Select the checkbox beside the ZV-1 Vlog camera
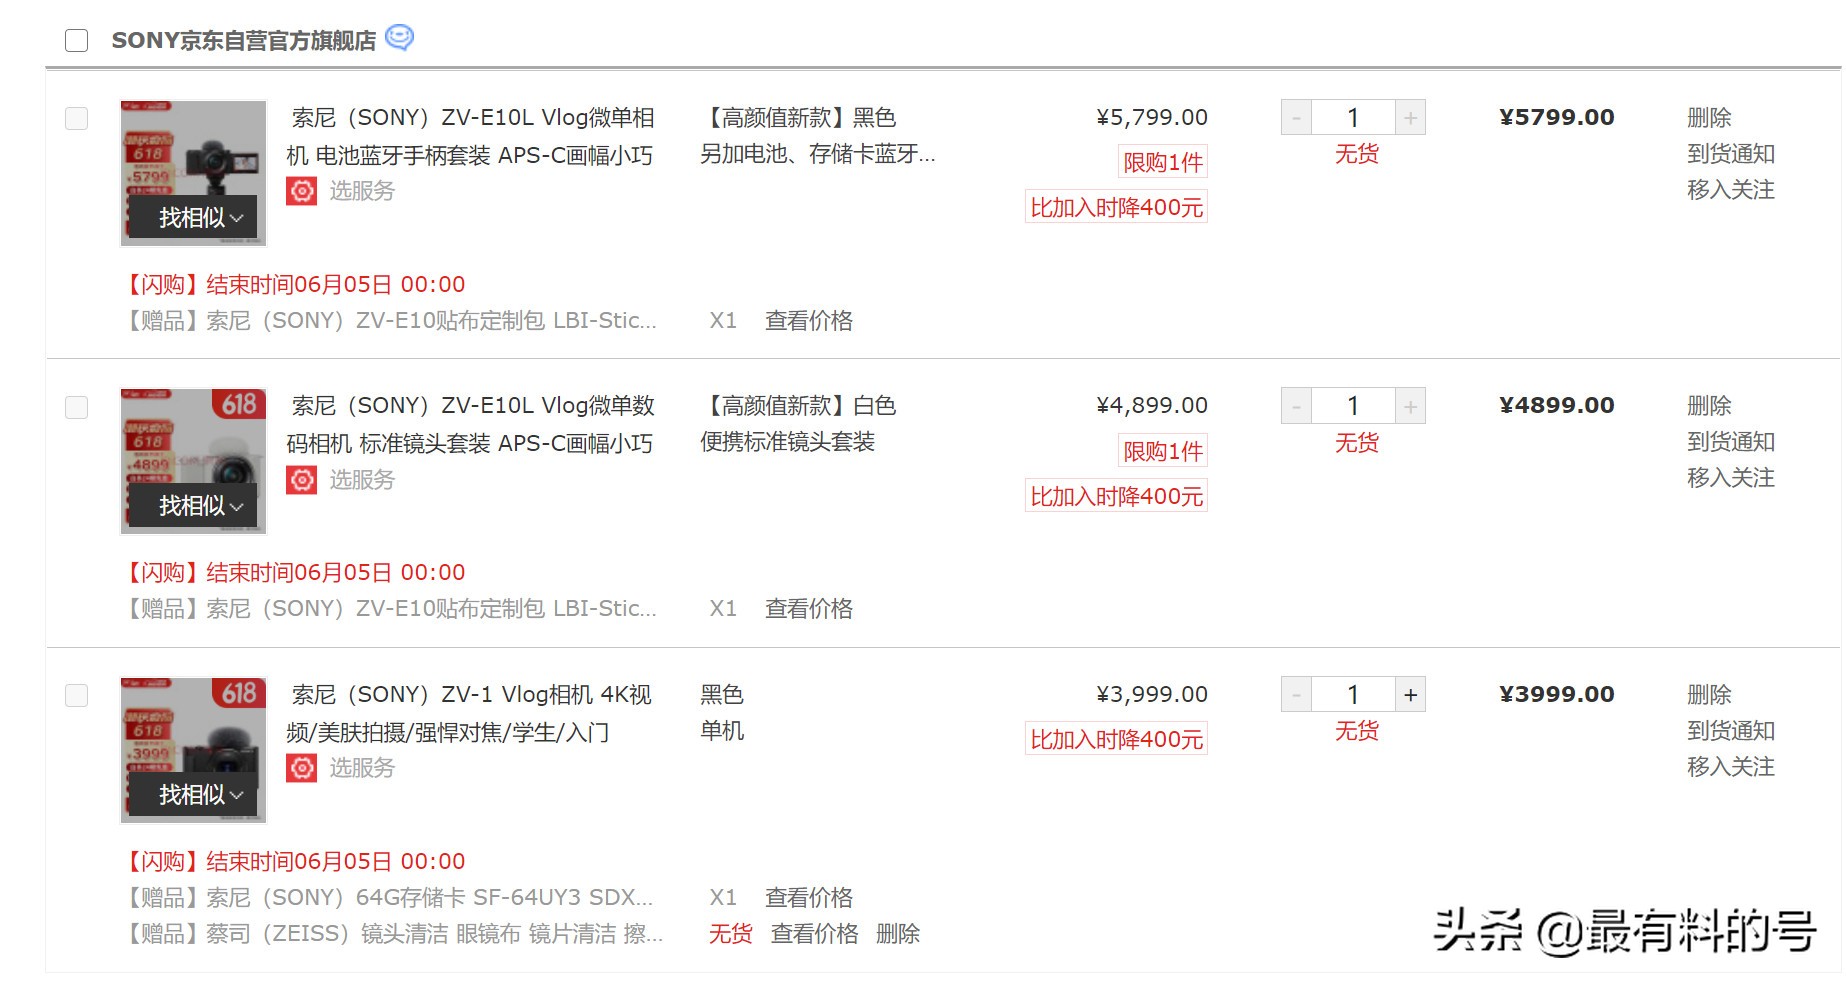 [76, 695]
